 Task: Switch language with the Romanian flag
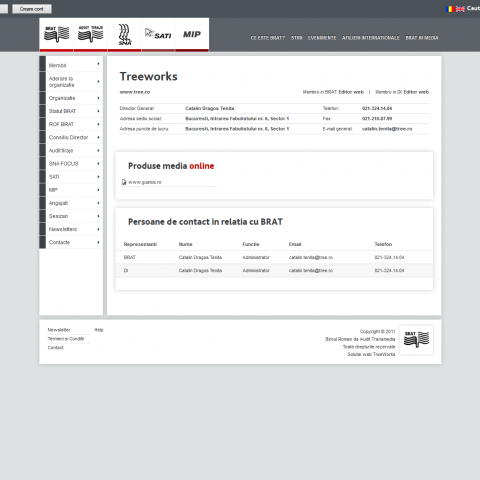450,9
